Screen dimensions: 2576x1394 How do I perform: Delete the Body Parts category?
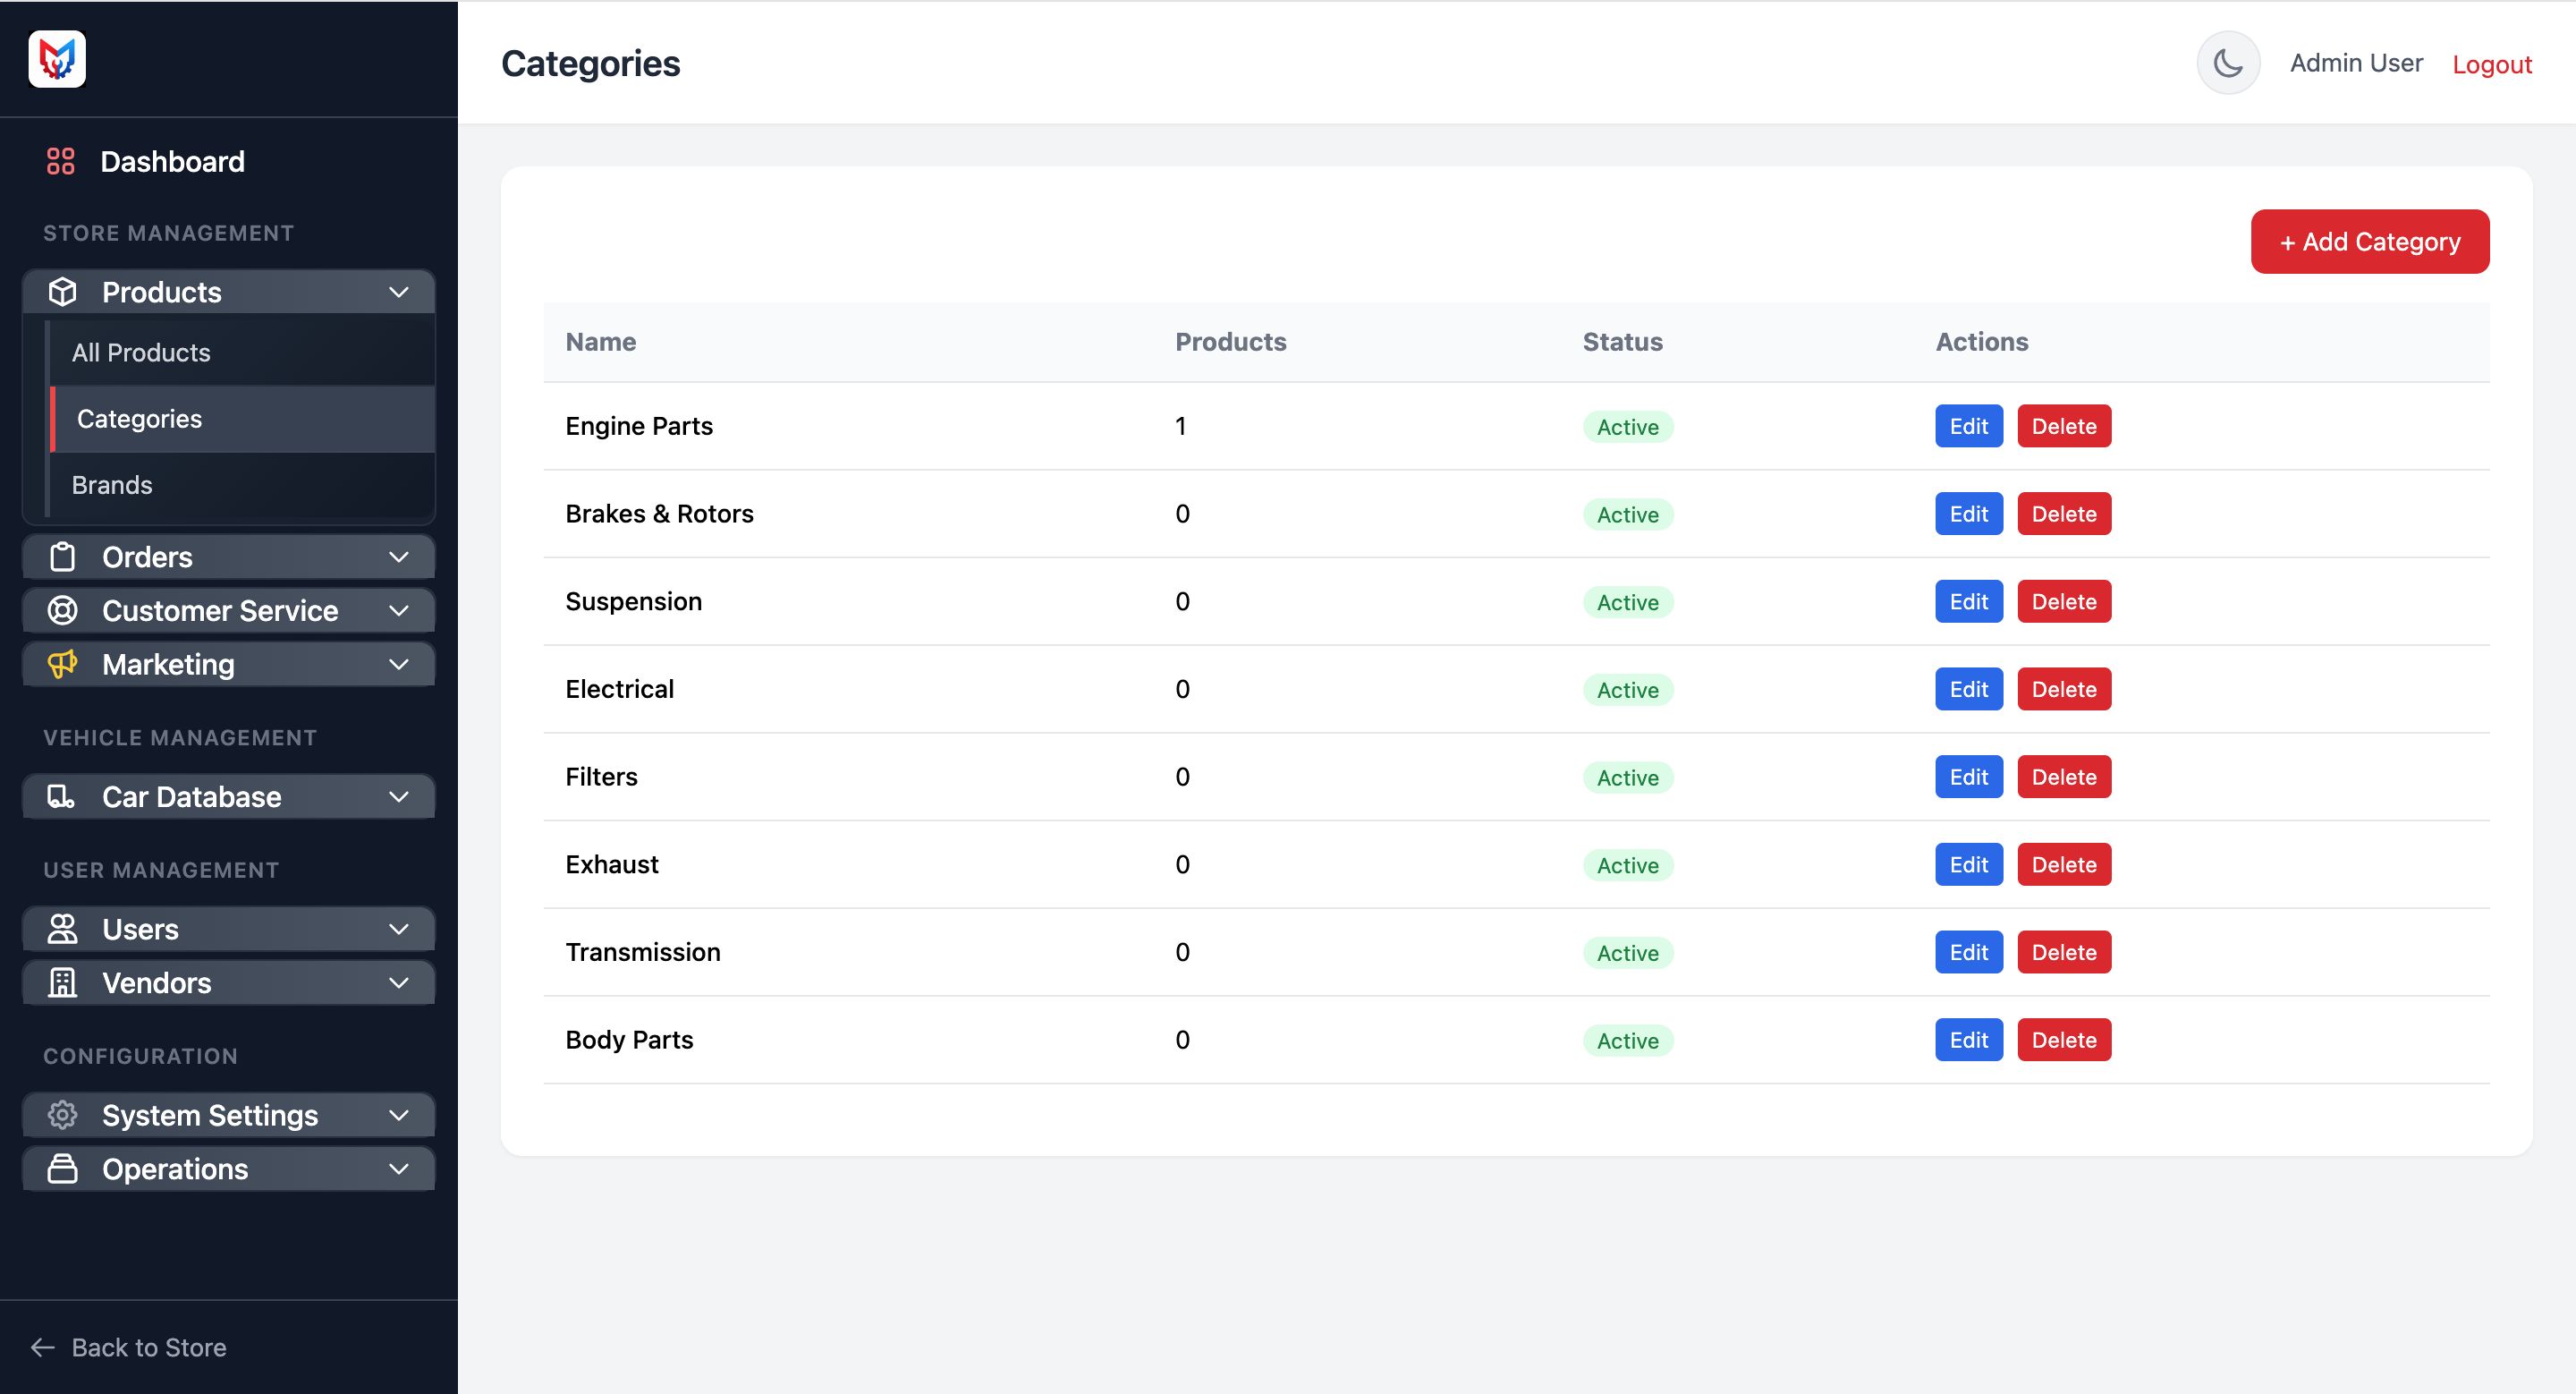click(x=2064, y=1040)
